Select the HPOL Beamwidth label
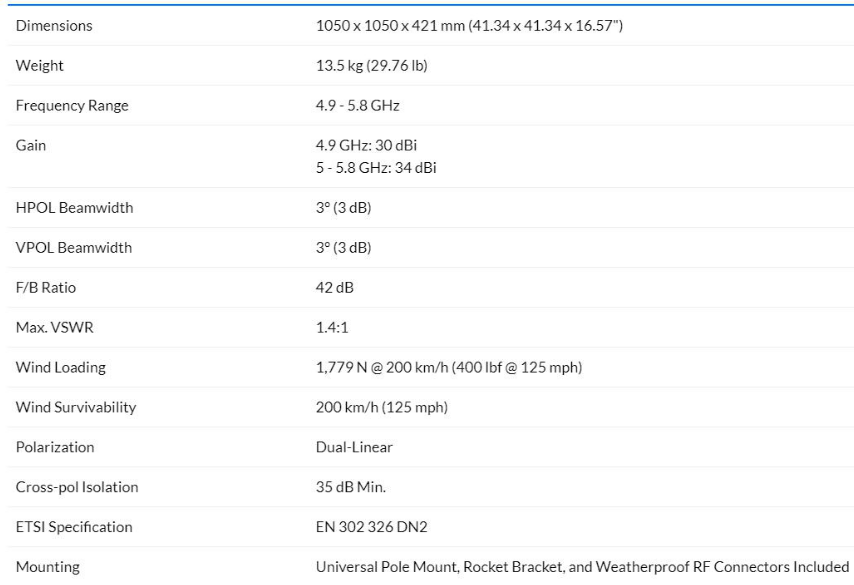 click(x=74, y=208)
